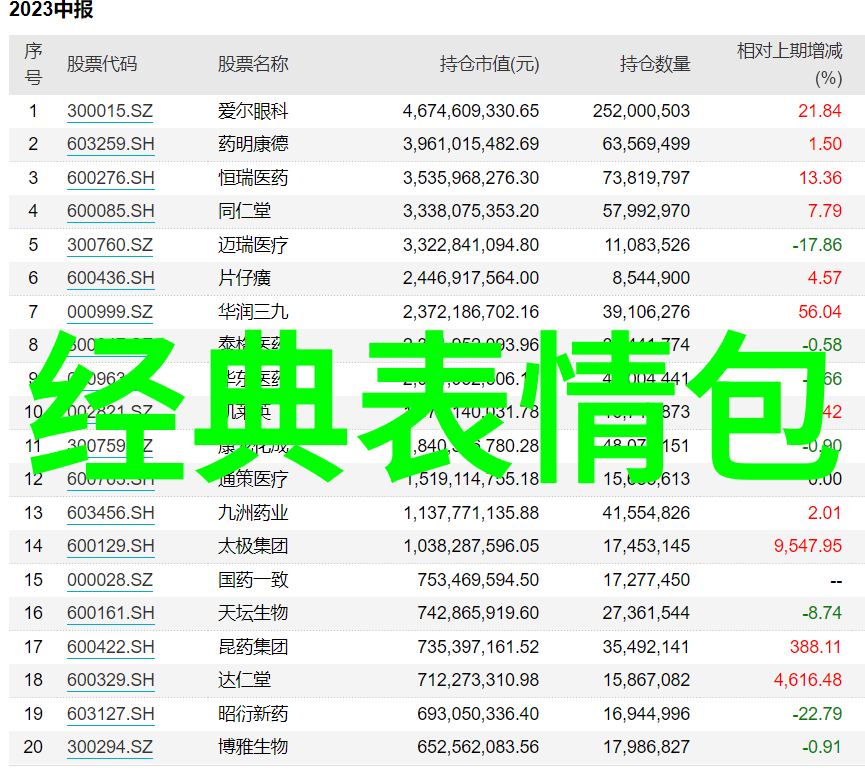This screenshot has height=776, width=865.
Task: Follow the 300294.SZ stock link
Action: pyautogui.click(x=110, y=747)
